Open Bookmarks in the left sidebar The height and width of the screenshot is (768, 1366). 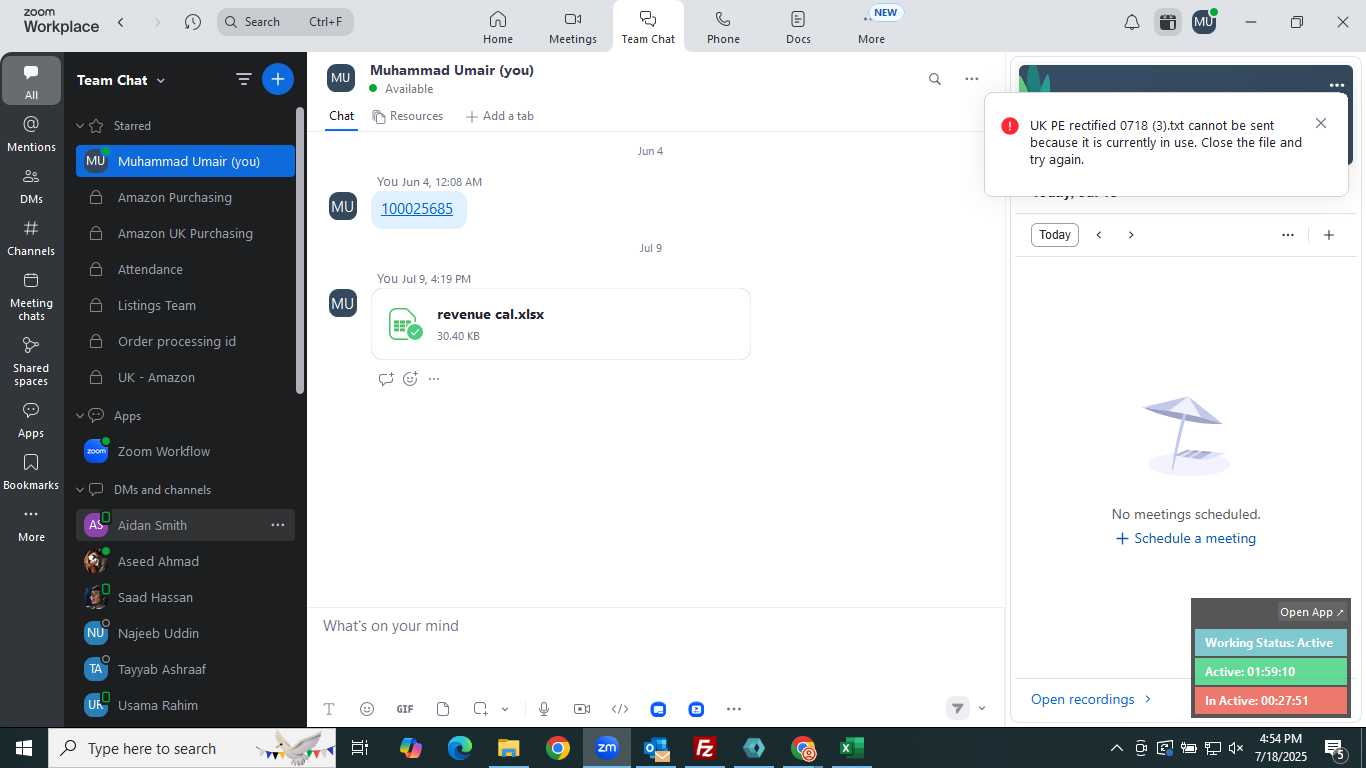31,472
